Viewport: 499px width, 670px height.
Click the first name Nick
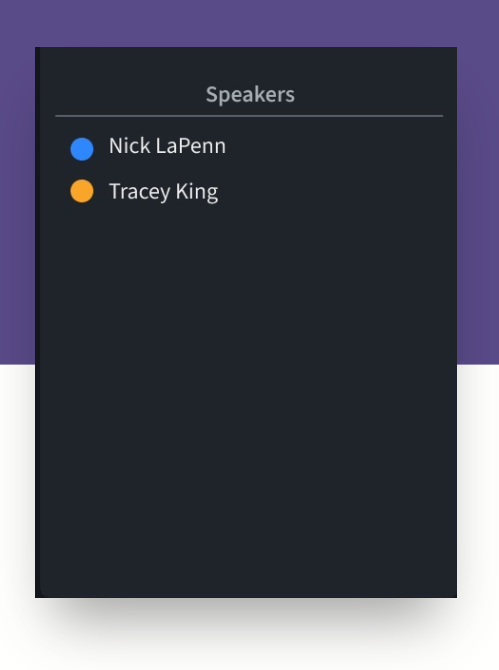point(129,146)
